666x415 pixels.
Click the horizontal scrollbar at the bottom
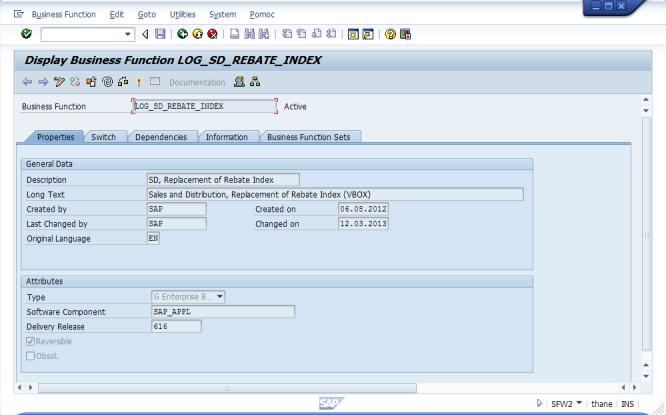tap(227, 388)
